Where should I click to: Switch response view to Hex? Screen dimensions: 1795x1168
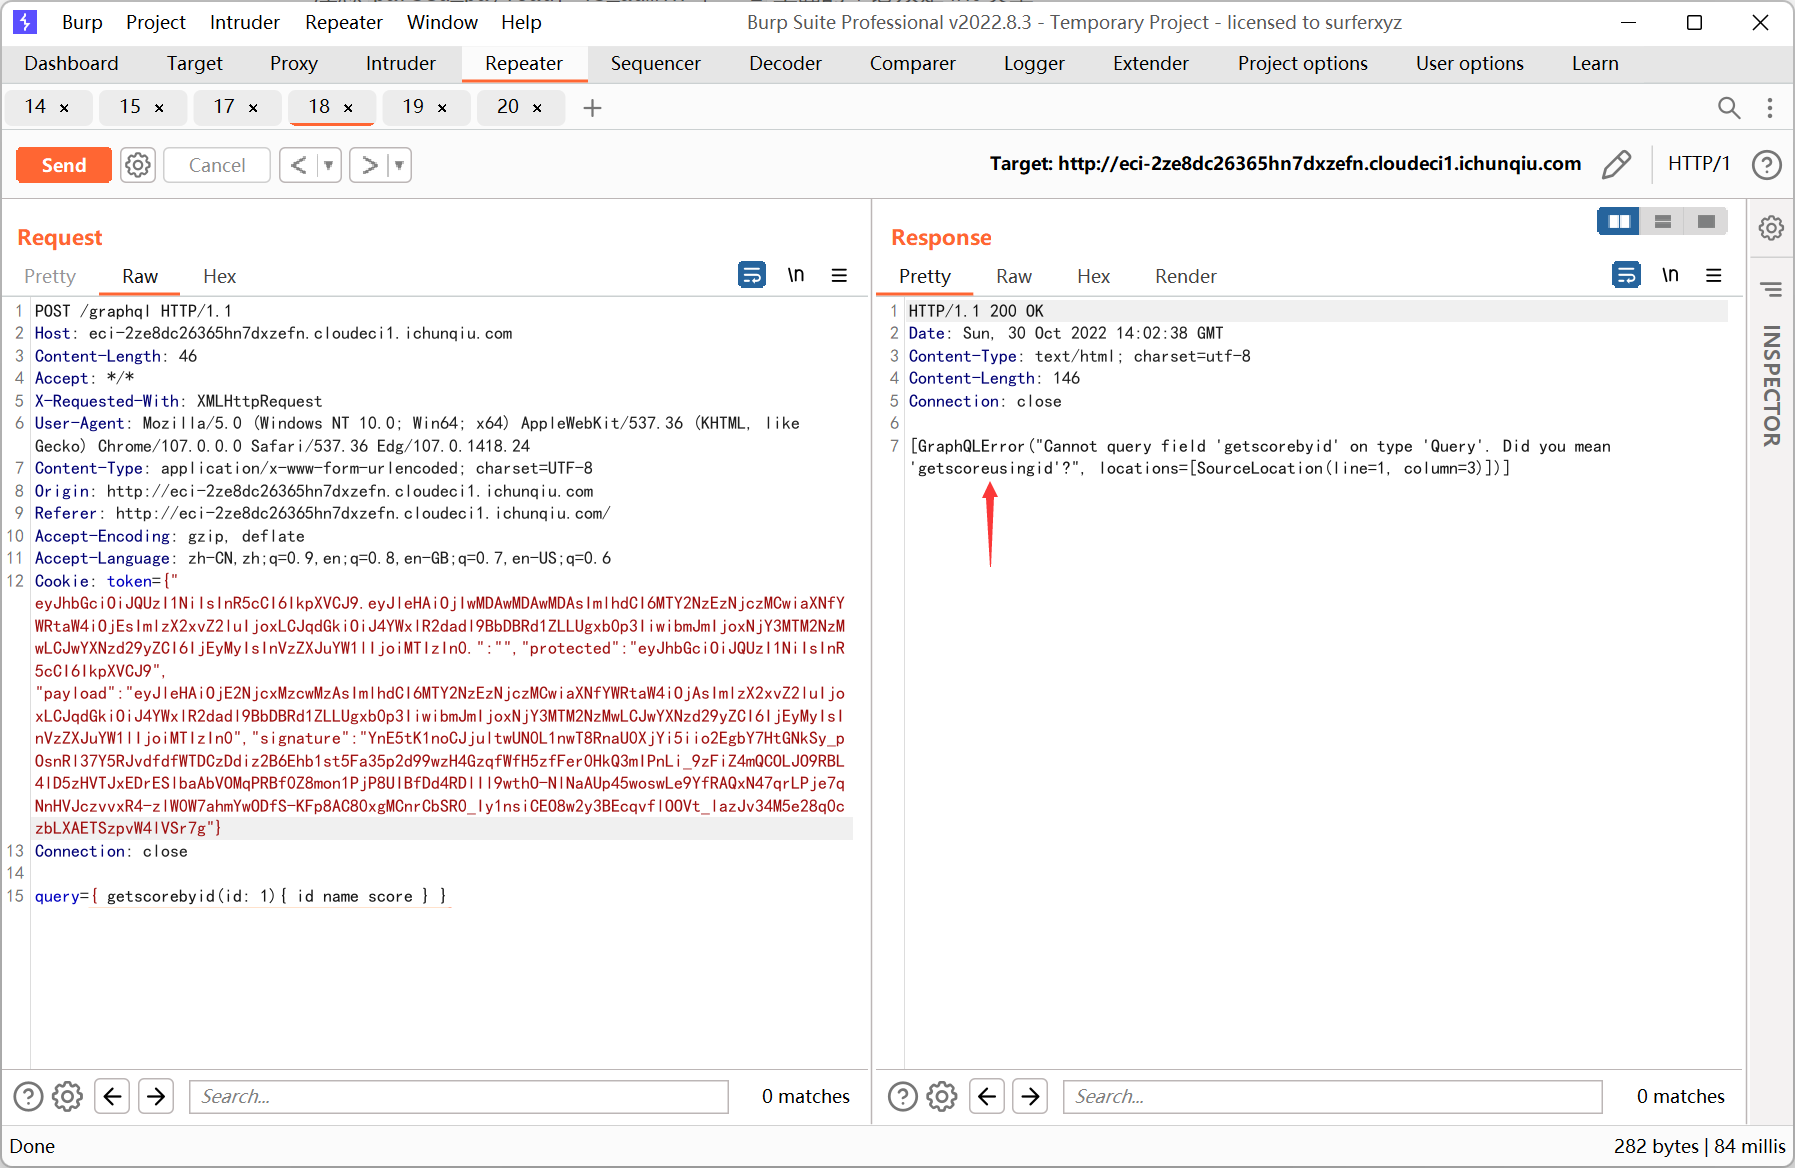click(1093, 276)
